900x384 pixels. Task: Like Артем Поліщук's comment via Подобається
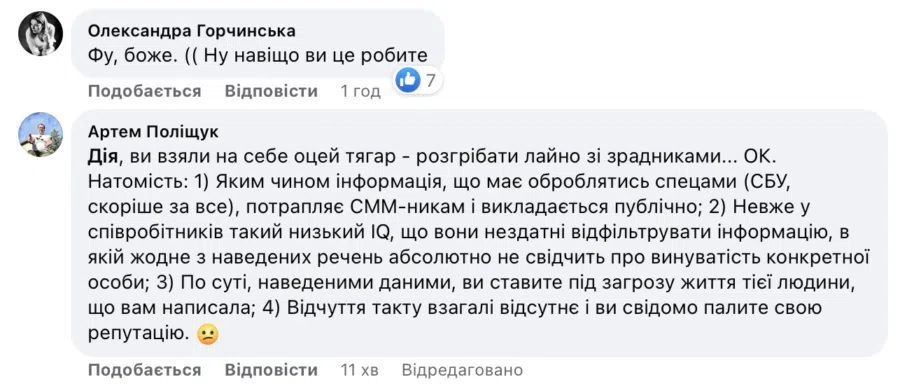point(145,370)
